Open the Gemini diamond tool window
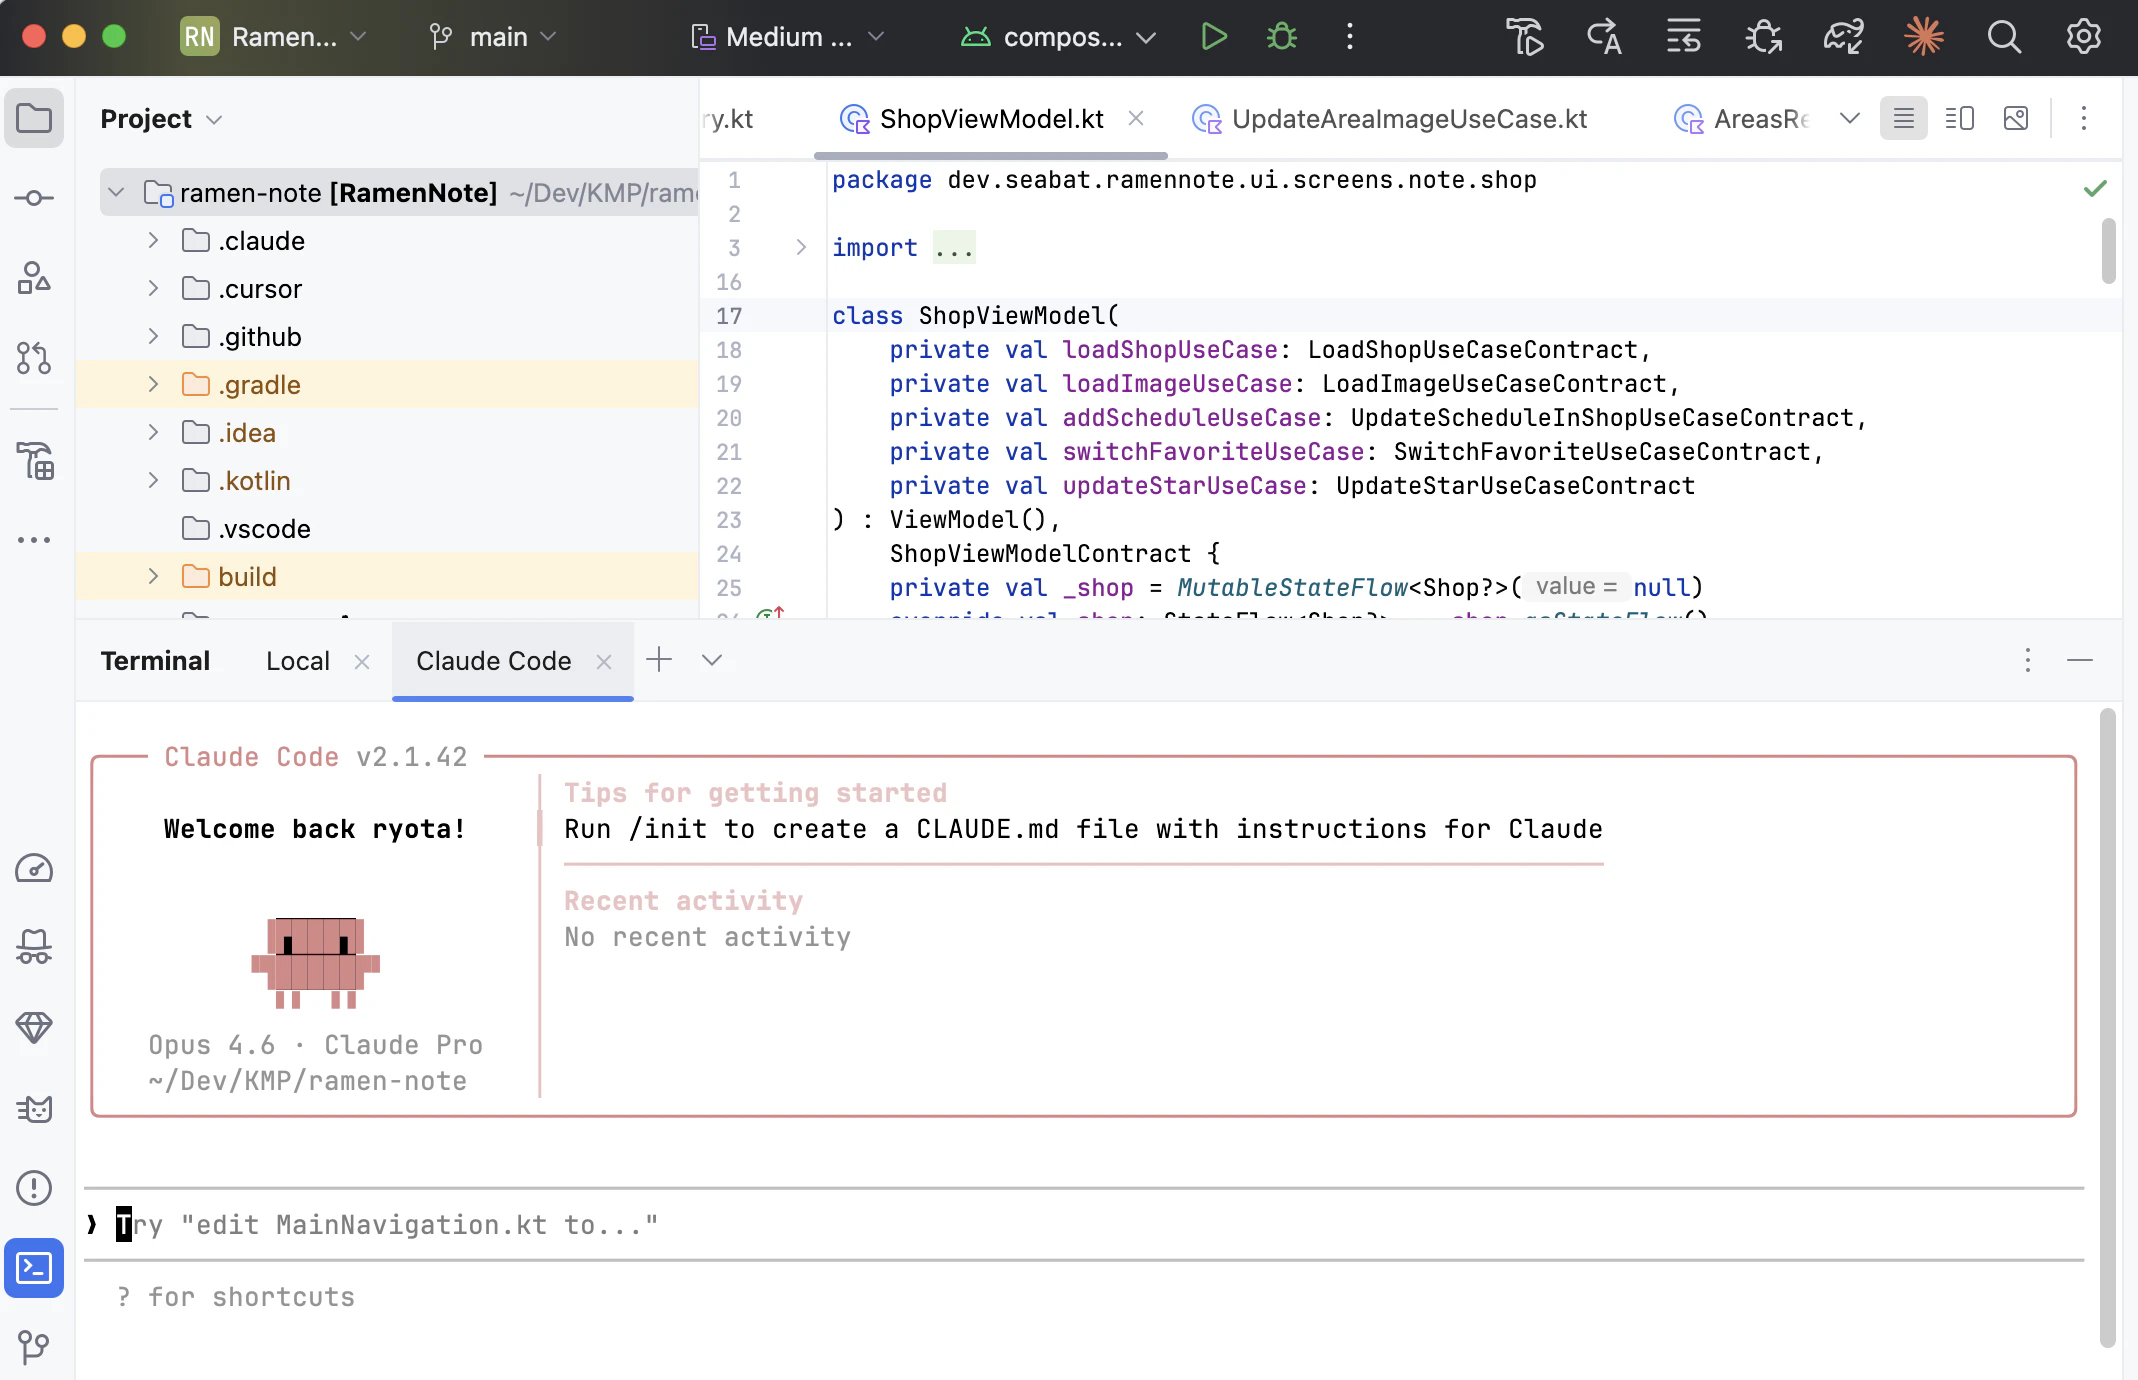2138x1380 pixels. click(34, 1027)
